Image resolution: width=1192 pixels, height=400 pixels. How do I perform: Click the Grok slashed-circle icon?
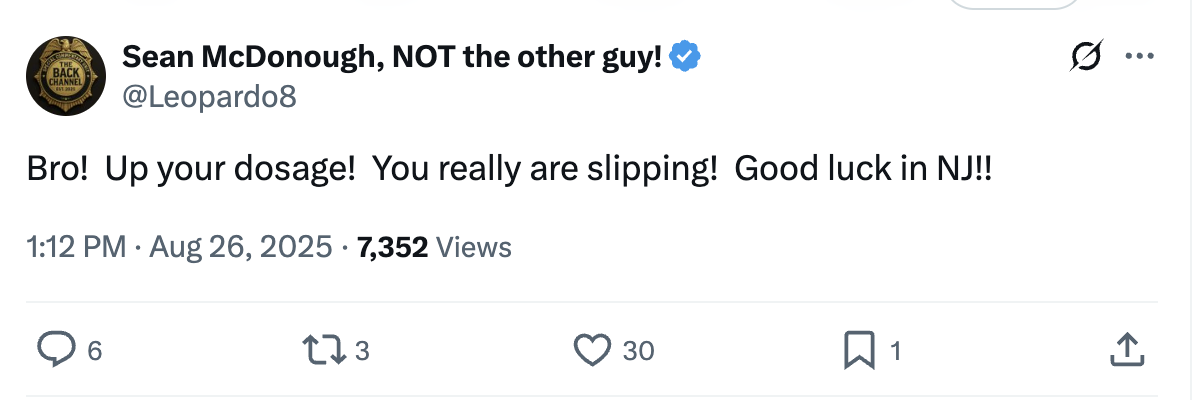pos(1086,57)
